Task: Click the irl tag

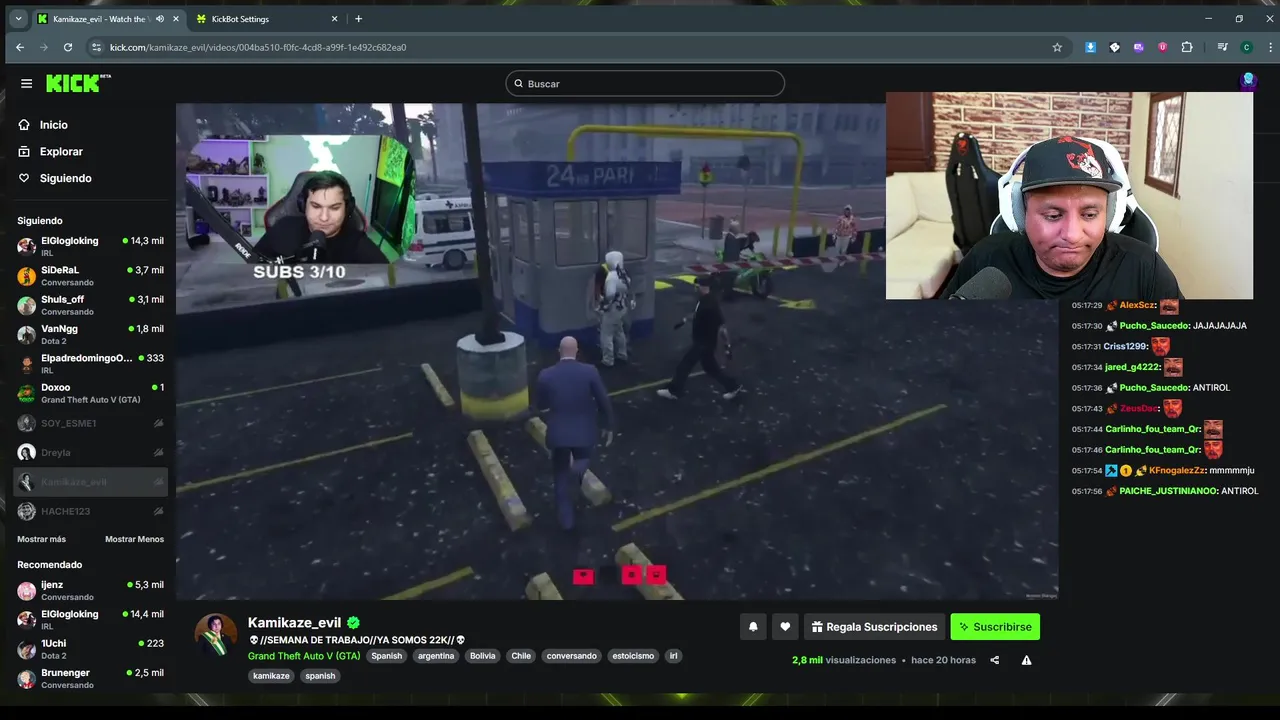Action: click(x=674, y=656)
